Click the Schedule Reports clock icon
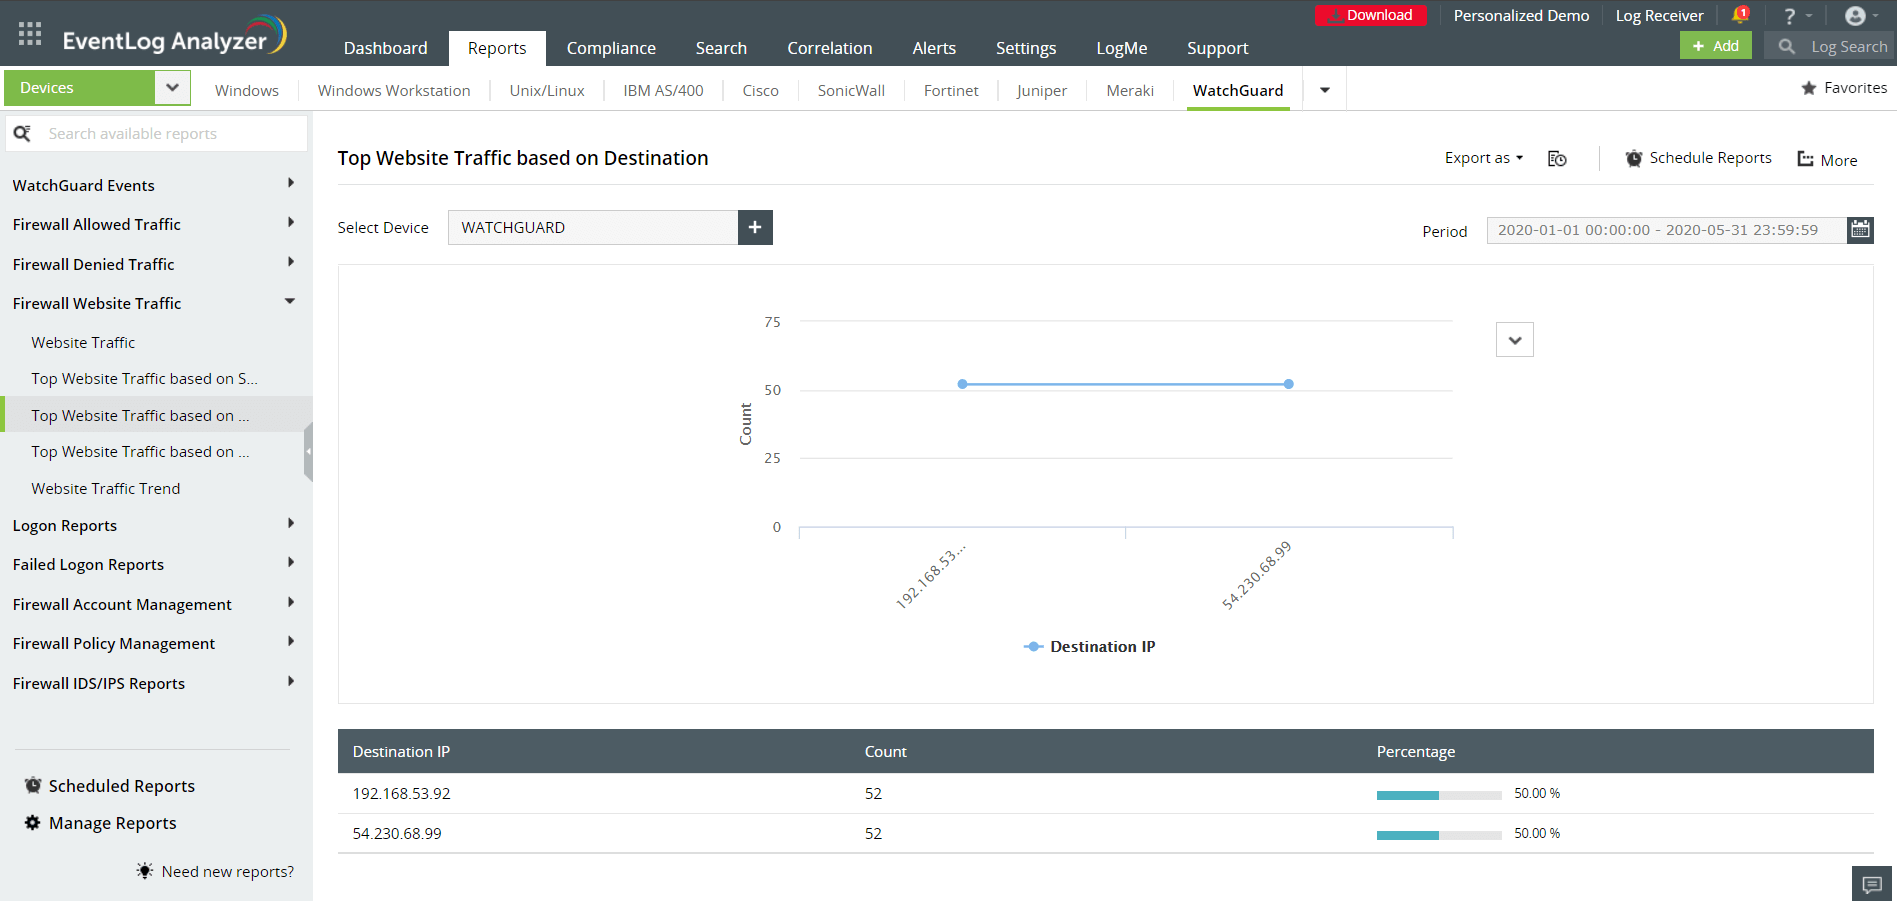The height and width of the screenshot is (901, 1897). point(1634,158)
